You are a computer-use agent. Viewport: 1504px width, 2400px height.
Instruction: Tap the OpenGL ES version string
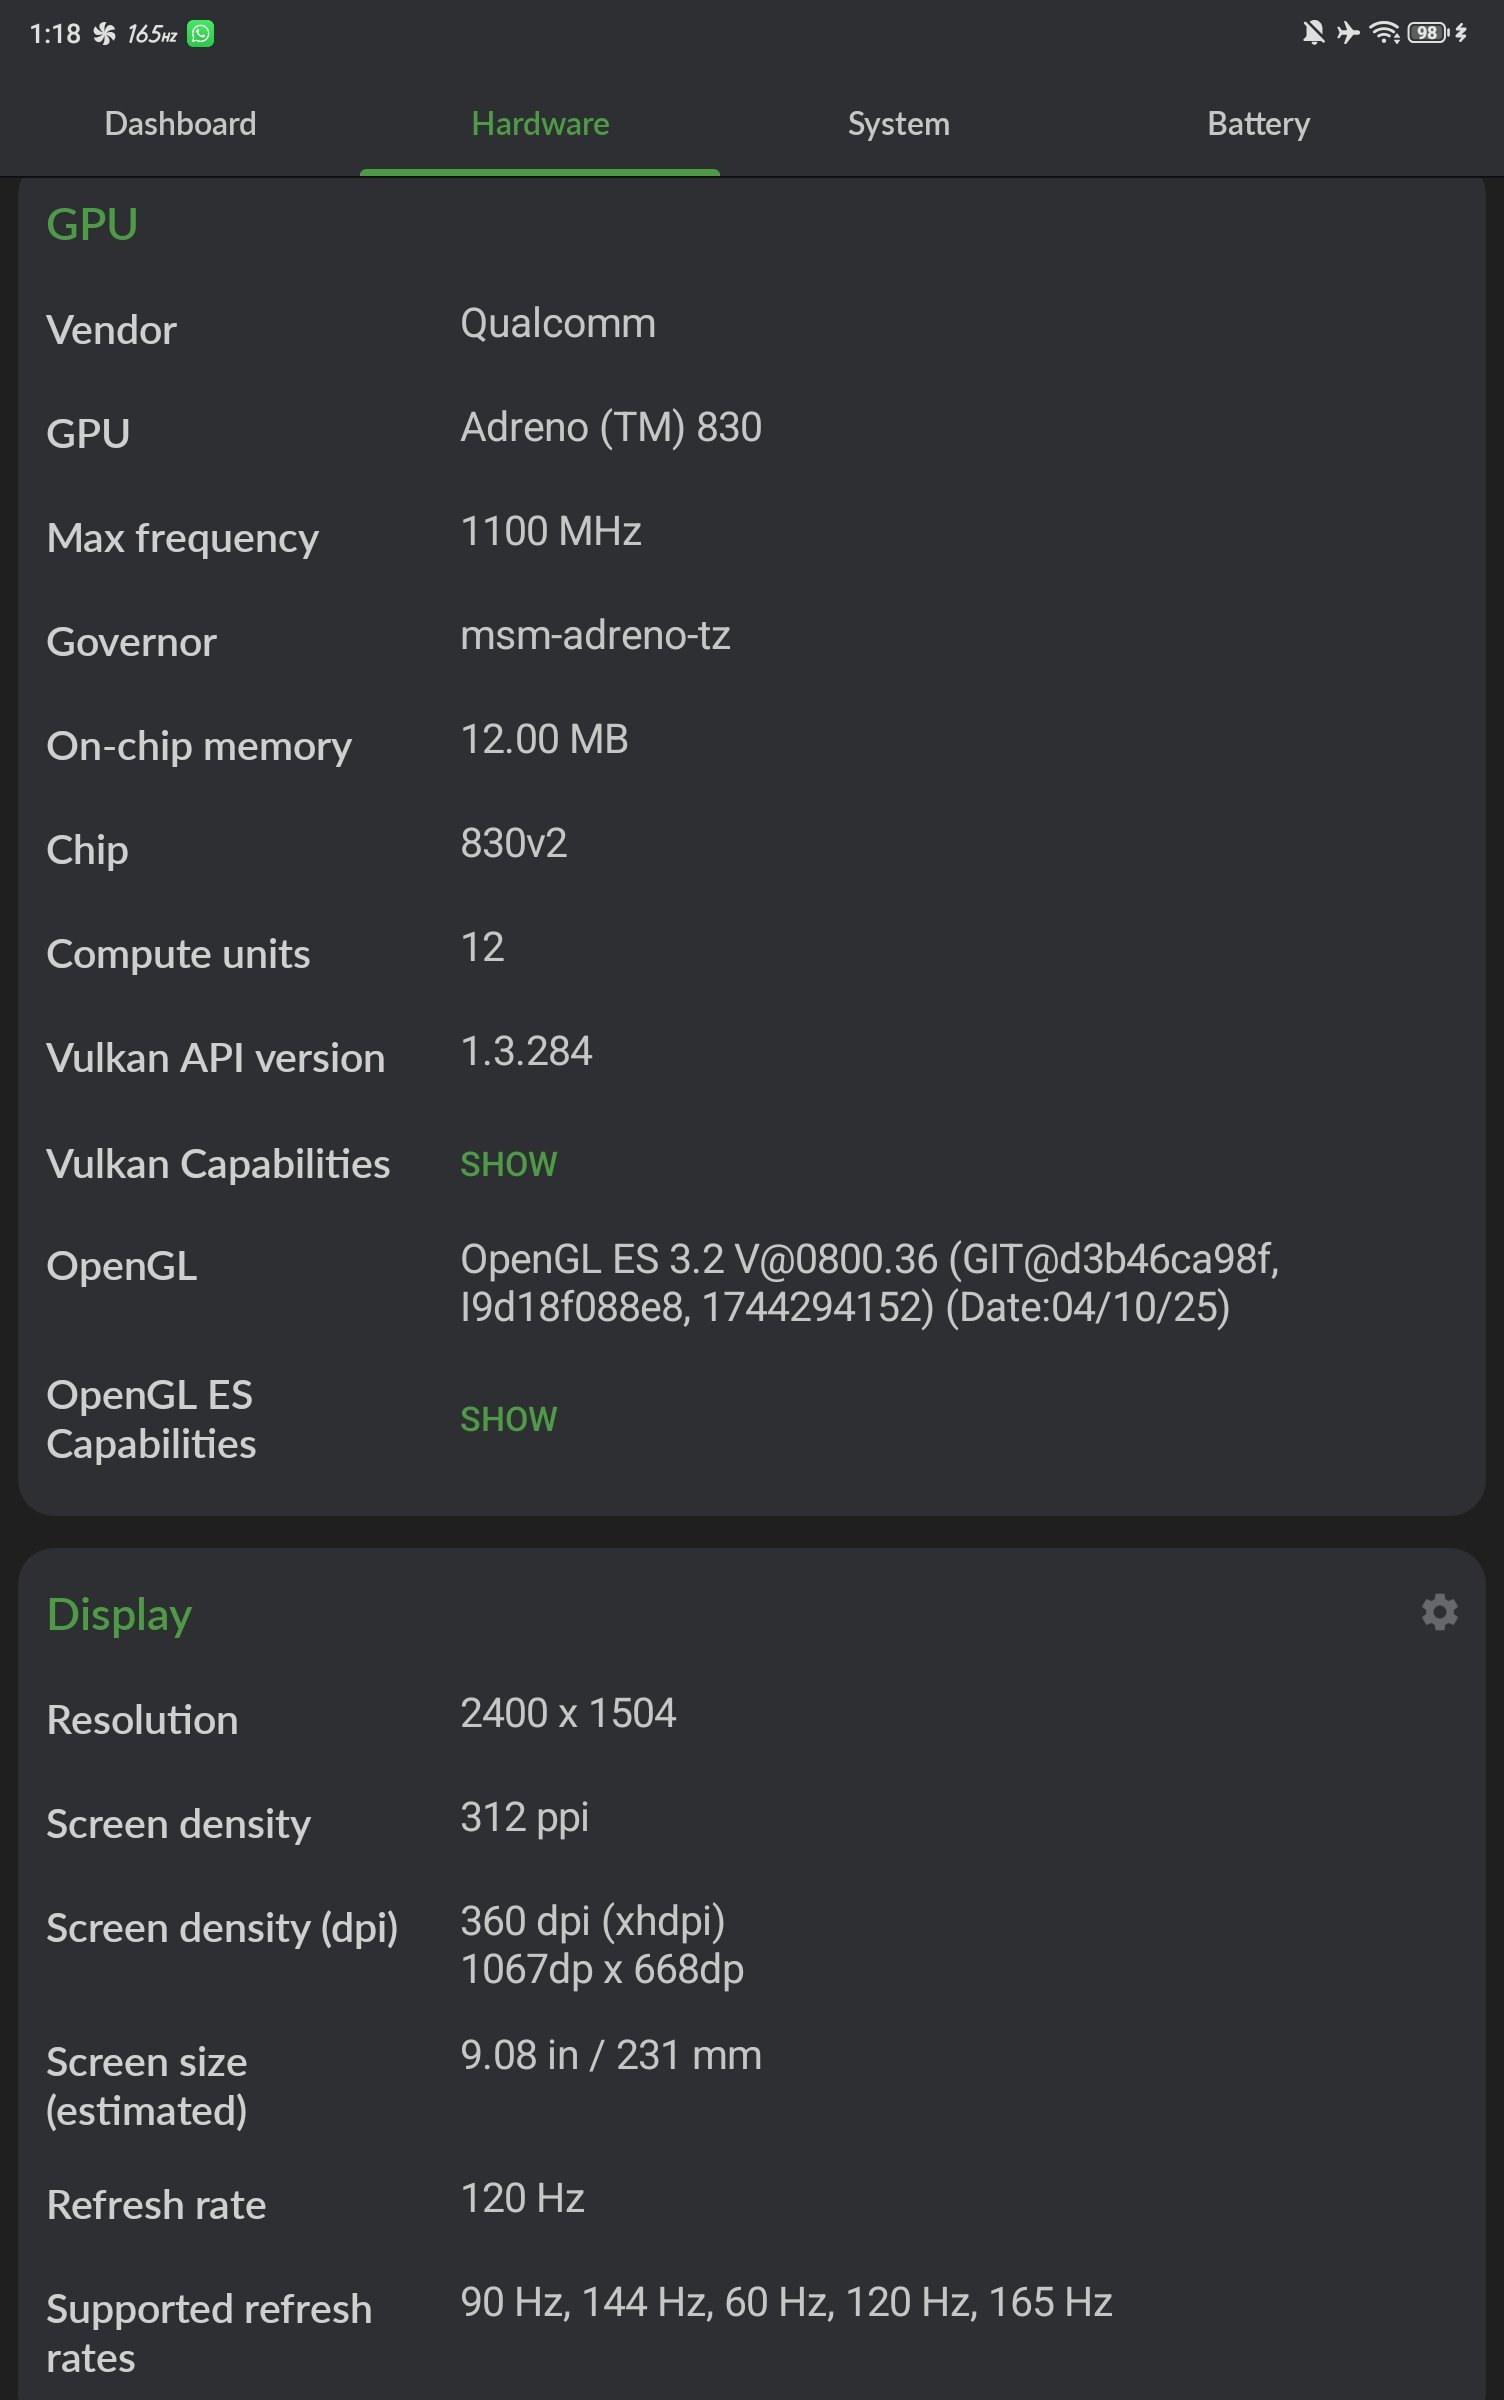[869, 1283]
